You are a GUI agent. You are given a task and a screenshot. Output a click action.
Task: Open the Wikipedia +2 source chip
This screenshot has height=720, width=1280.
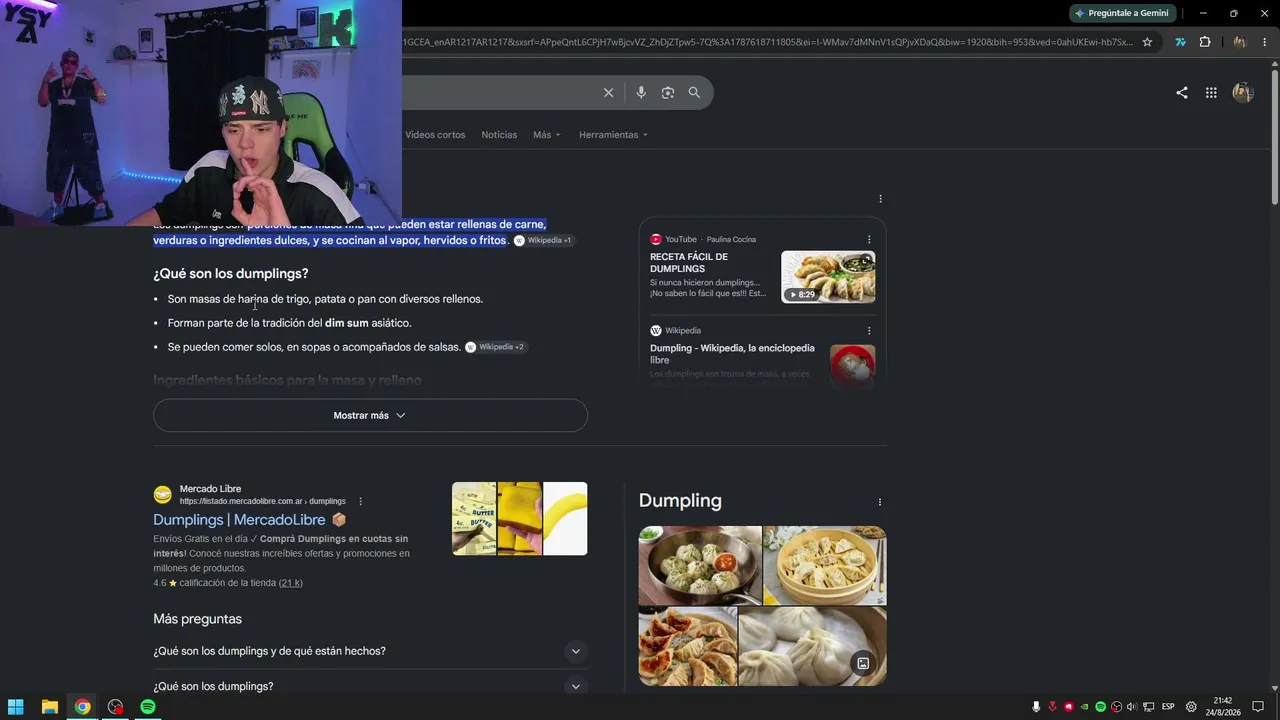(495, 347)
